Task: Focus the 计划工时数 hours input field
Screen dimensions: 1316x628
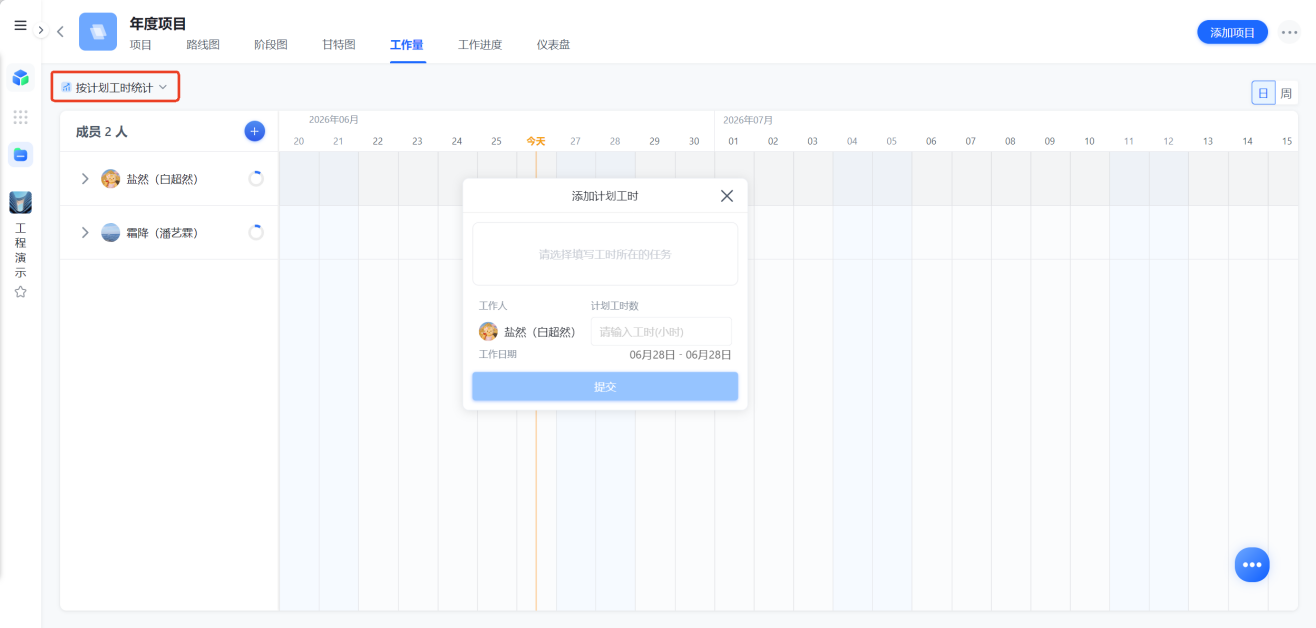Action: (661, 332)
